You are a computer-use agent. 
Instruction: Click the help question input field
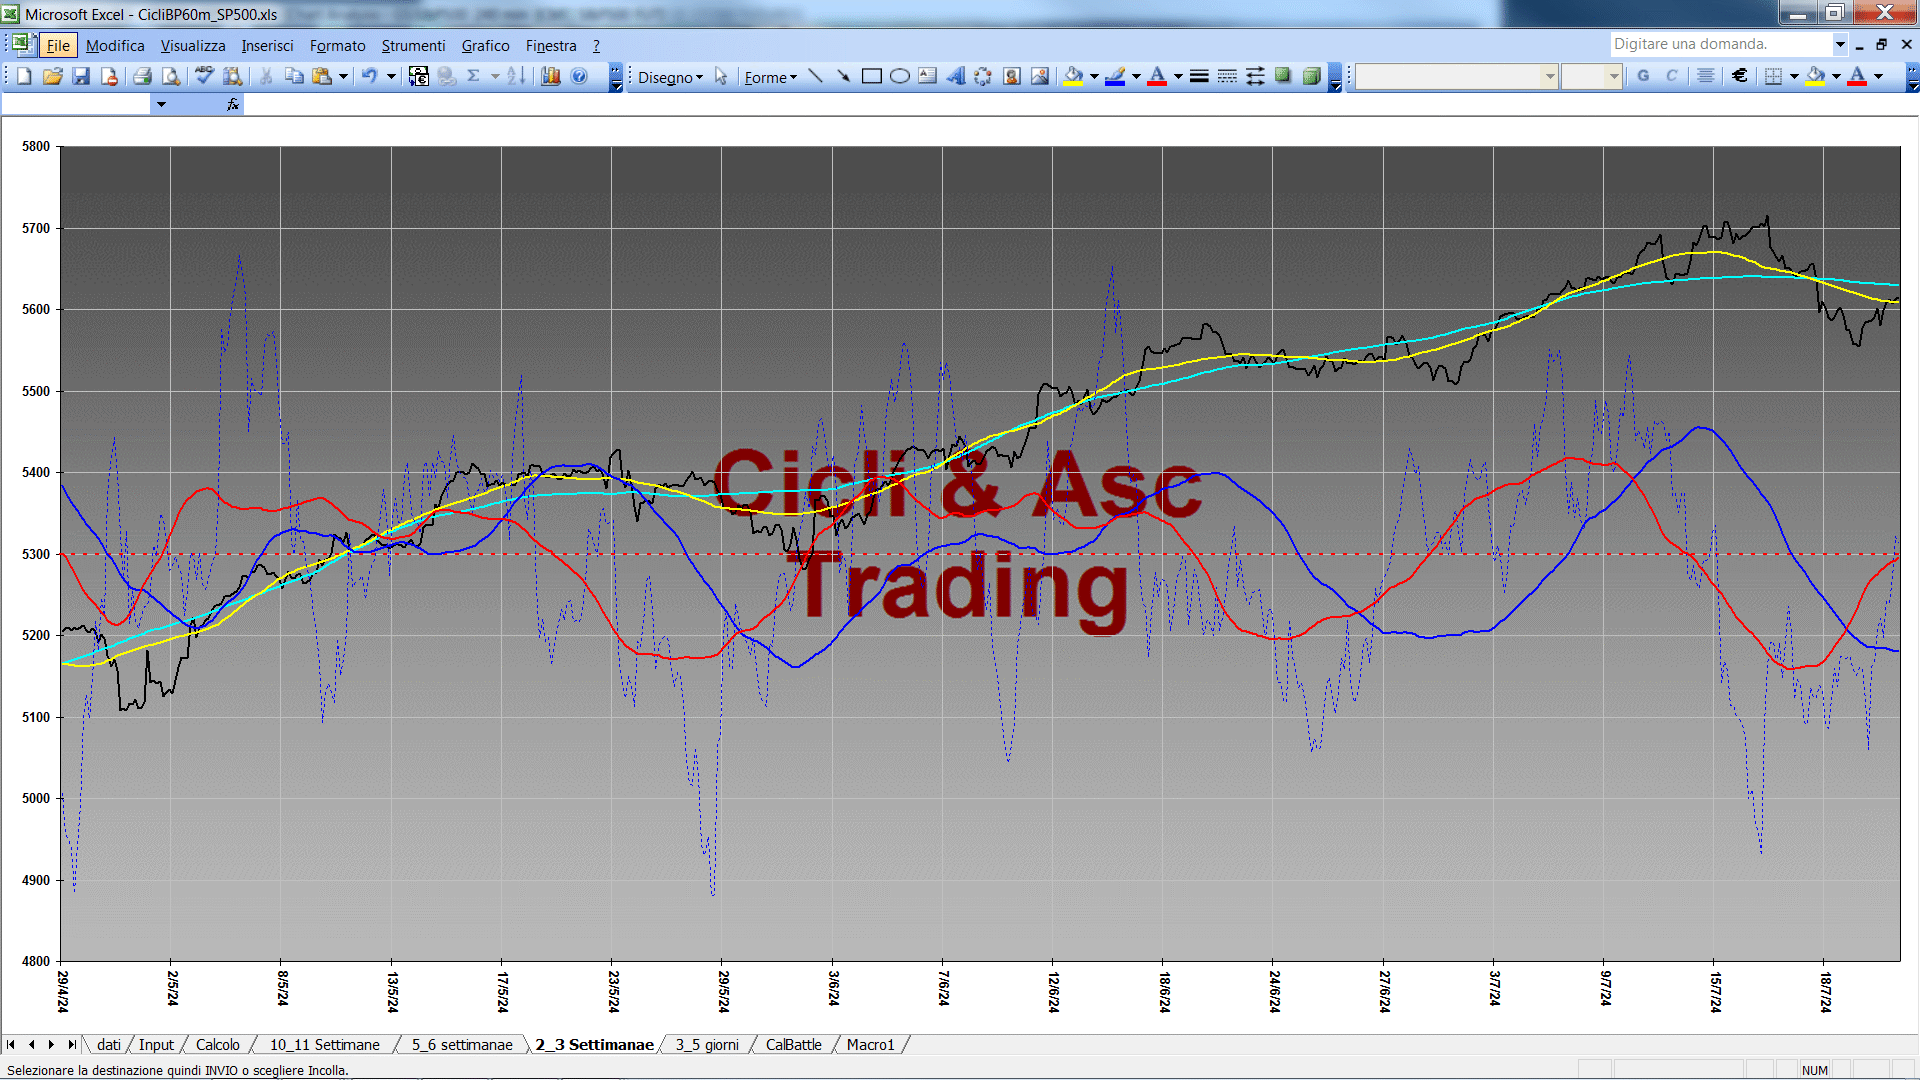click(x=1720, y=44)
